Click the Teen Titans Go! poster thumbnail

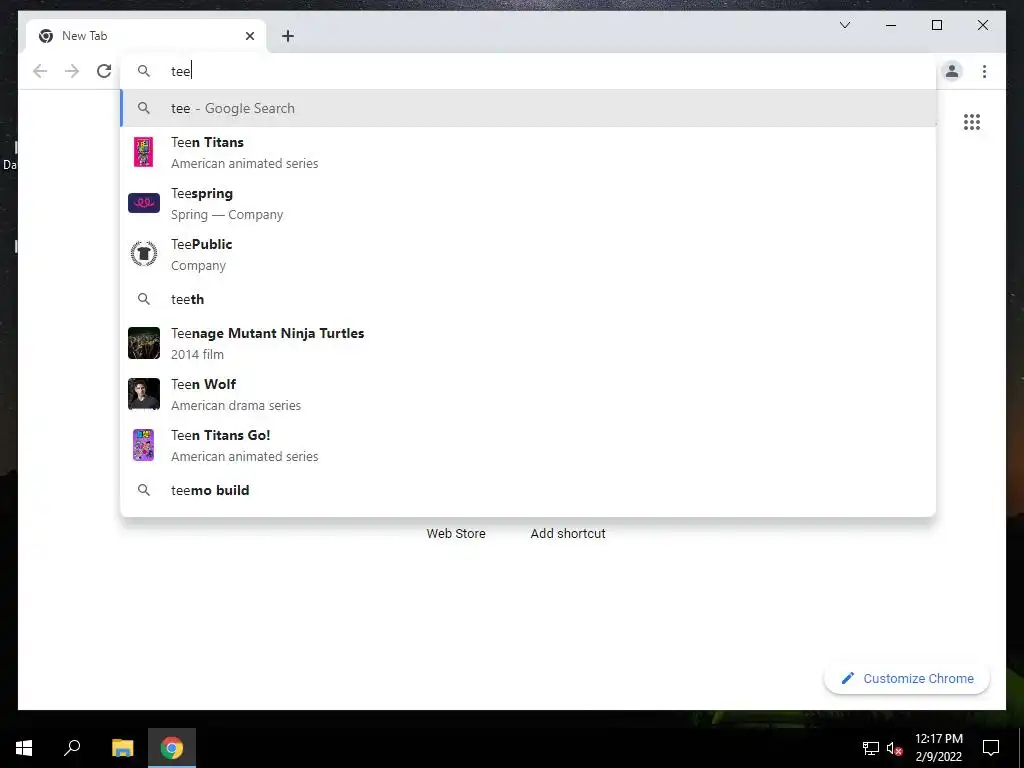tap(144, 445)
